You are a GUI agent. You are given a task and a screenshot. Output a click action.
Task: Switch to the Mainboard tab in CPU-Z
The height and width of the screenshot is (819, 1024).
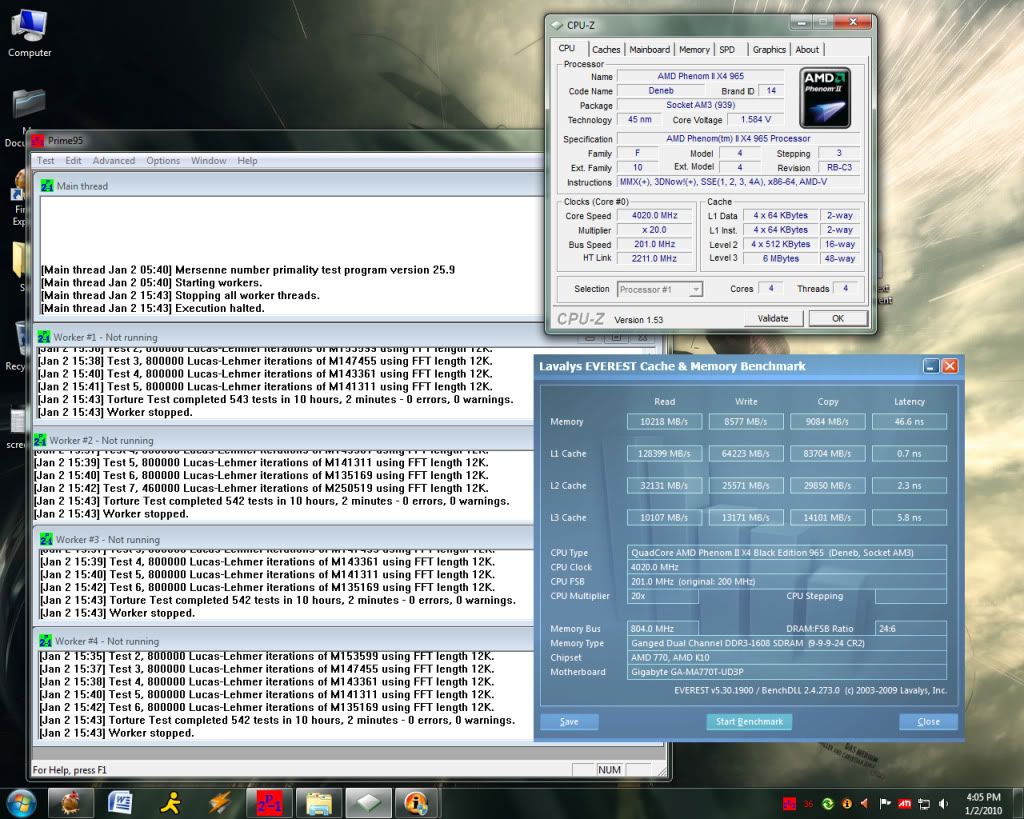(649, 49)
